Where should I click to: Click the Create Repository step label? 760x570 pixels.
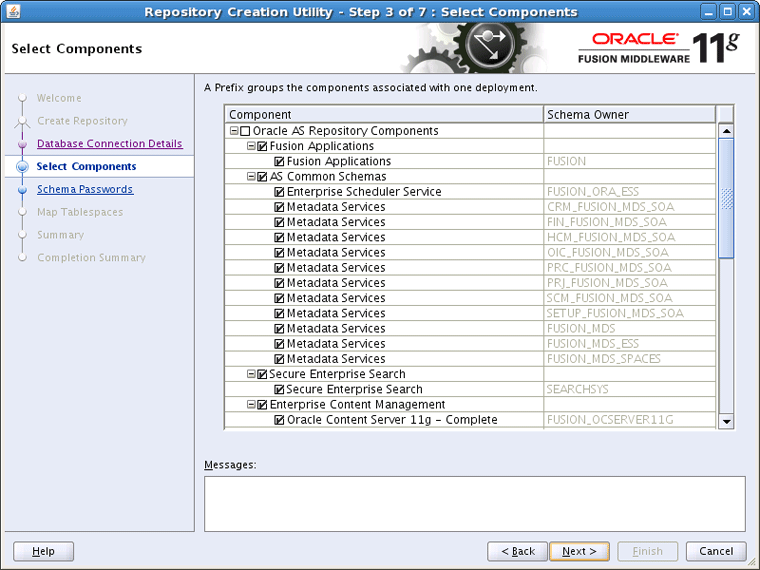82,121
